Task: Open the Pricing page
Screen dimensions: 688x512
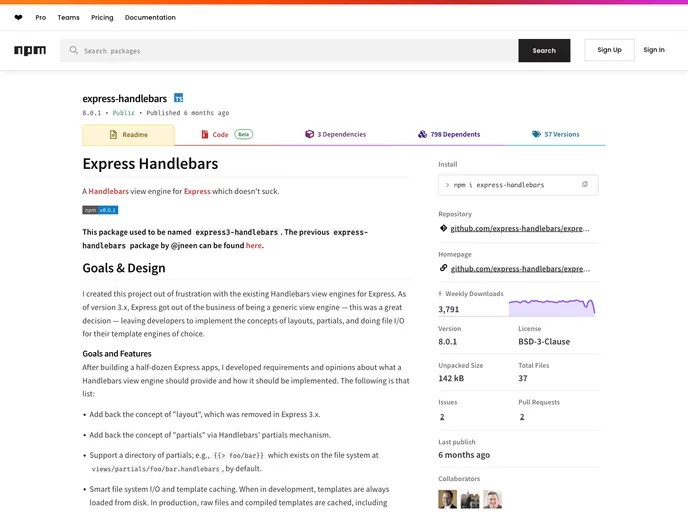Action: 102,18
